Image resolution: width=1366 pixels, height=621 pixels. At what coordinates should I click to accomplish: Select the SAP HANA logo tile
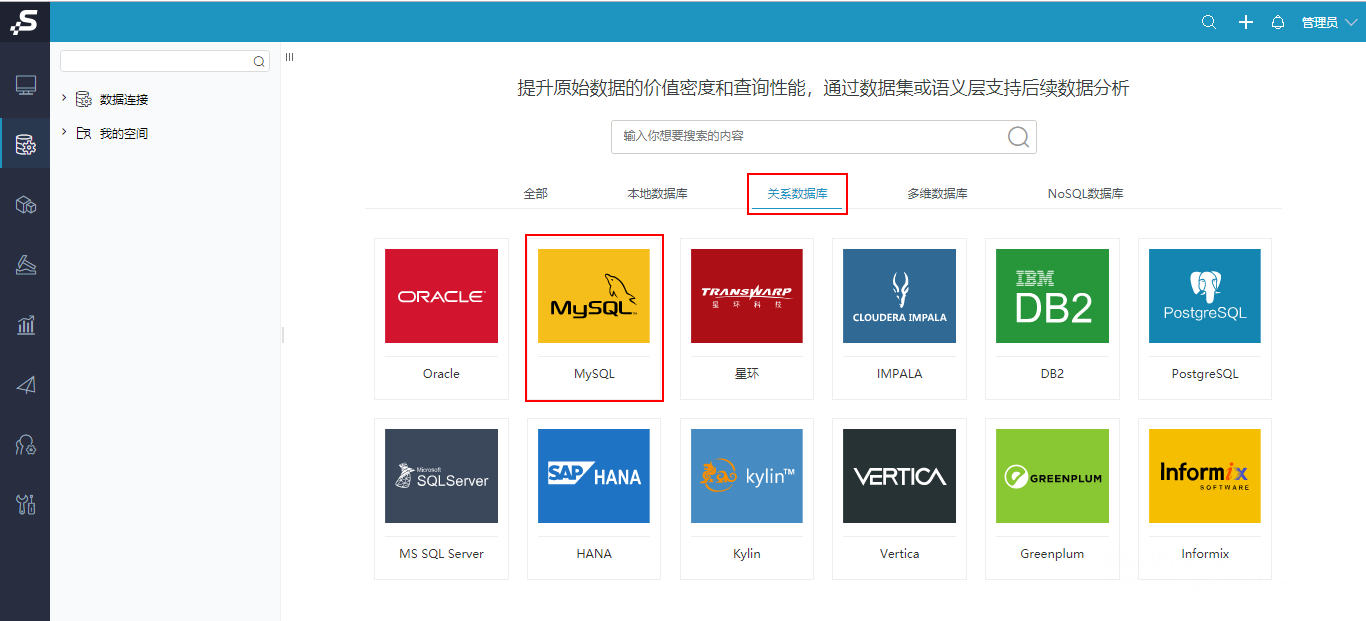[x=594, y=476]
